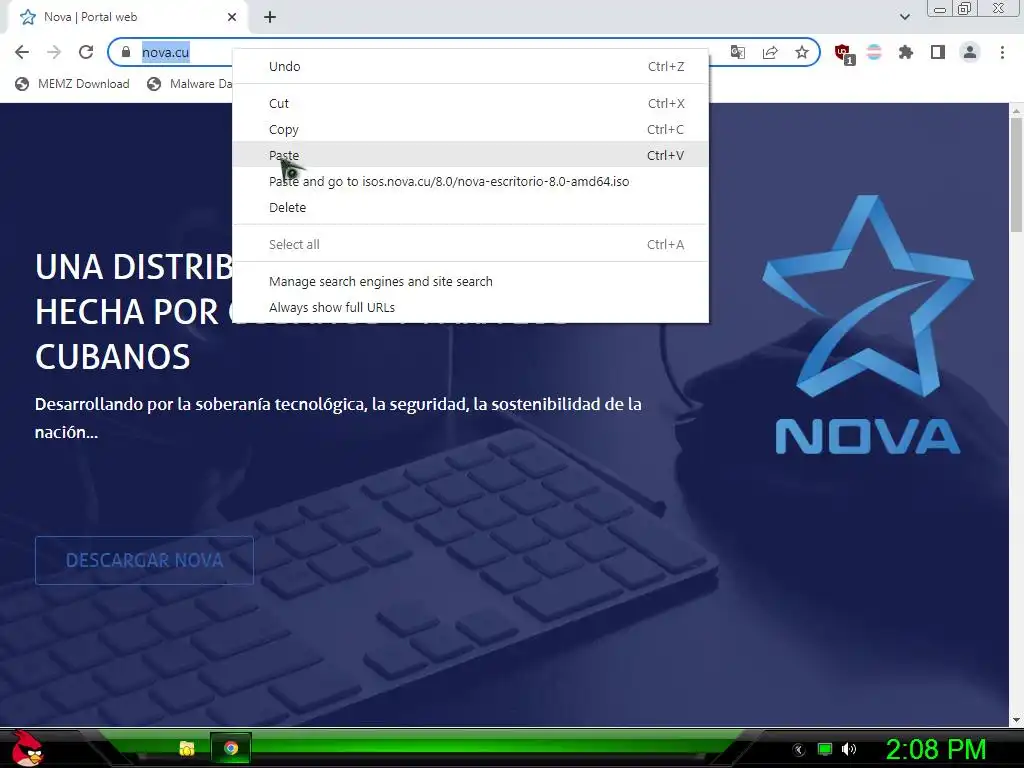
Task: Open a new tab with the plus button
Action: [x=270, y=17]
